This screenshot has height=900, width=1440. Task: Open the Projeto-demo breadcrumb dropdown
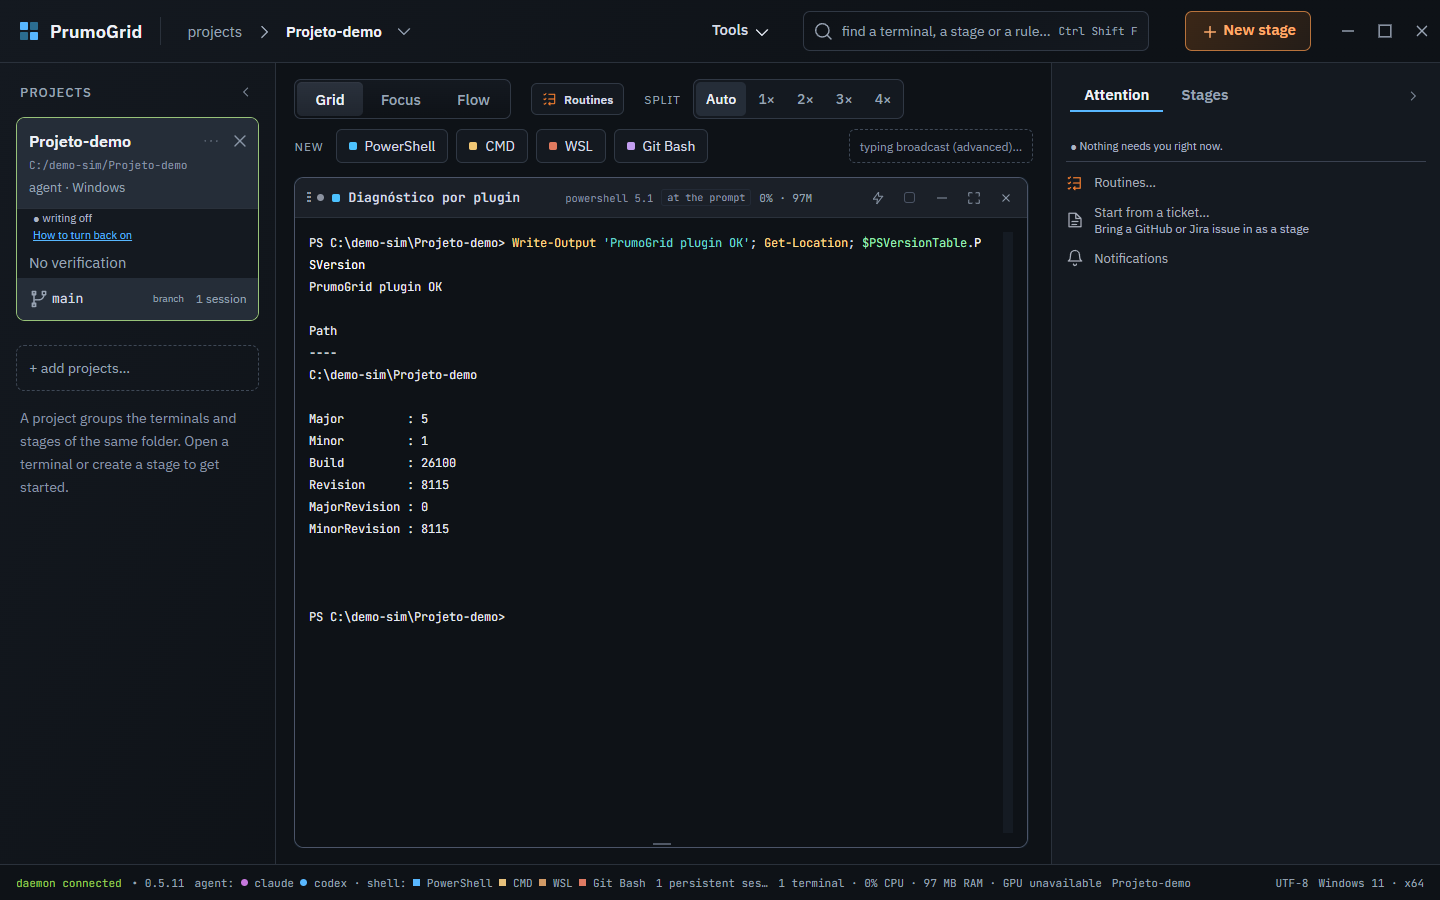pos(404,31)
